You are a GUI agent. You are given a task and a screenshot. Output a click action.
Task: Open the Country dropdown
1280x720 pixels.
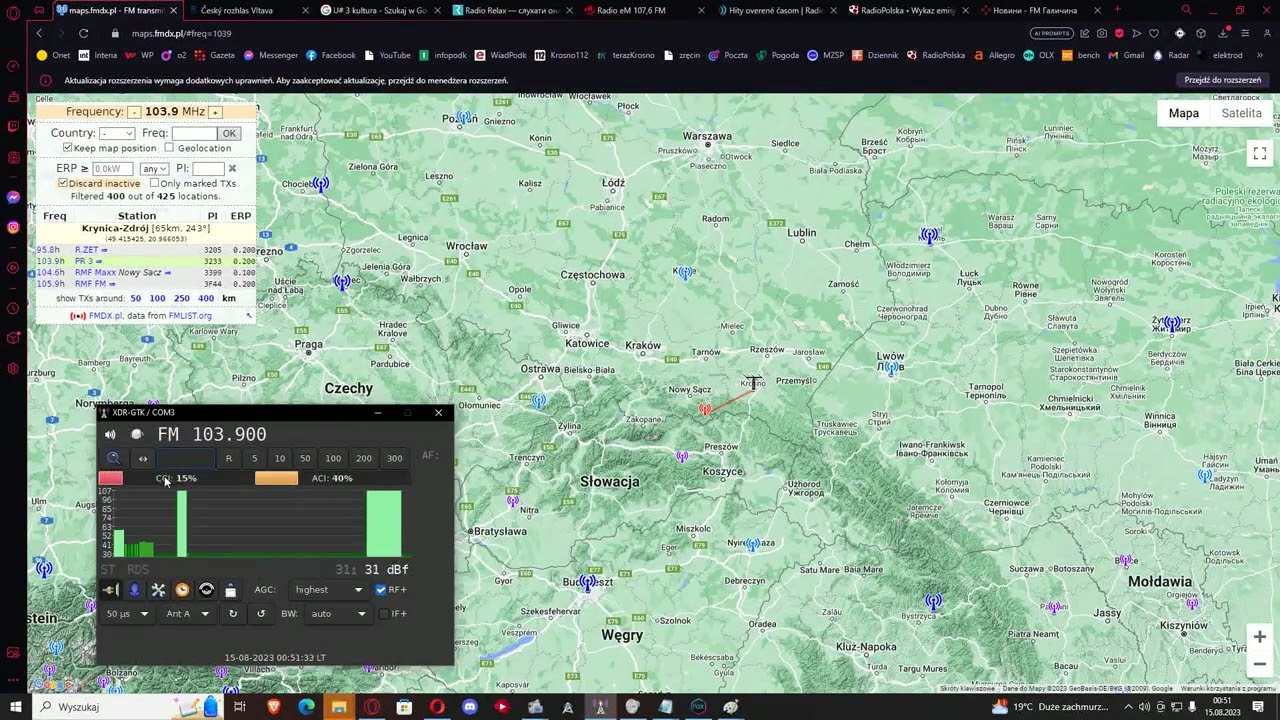tap(116, 133)
